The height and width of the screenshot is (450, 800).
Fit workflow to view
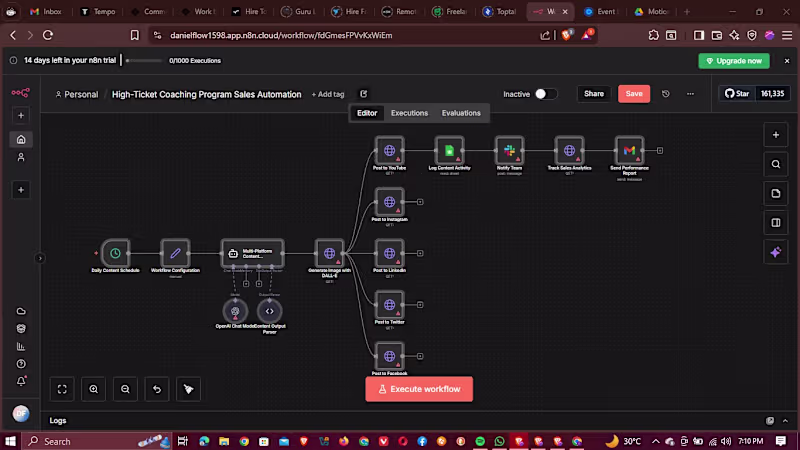coord(62,389)
